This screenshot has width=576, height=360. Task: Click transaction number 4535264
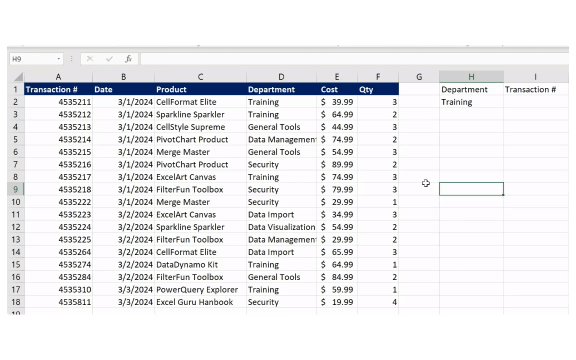[x=58, y=252]
